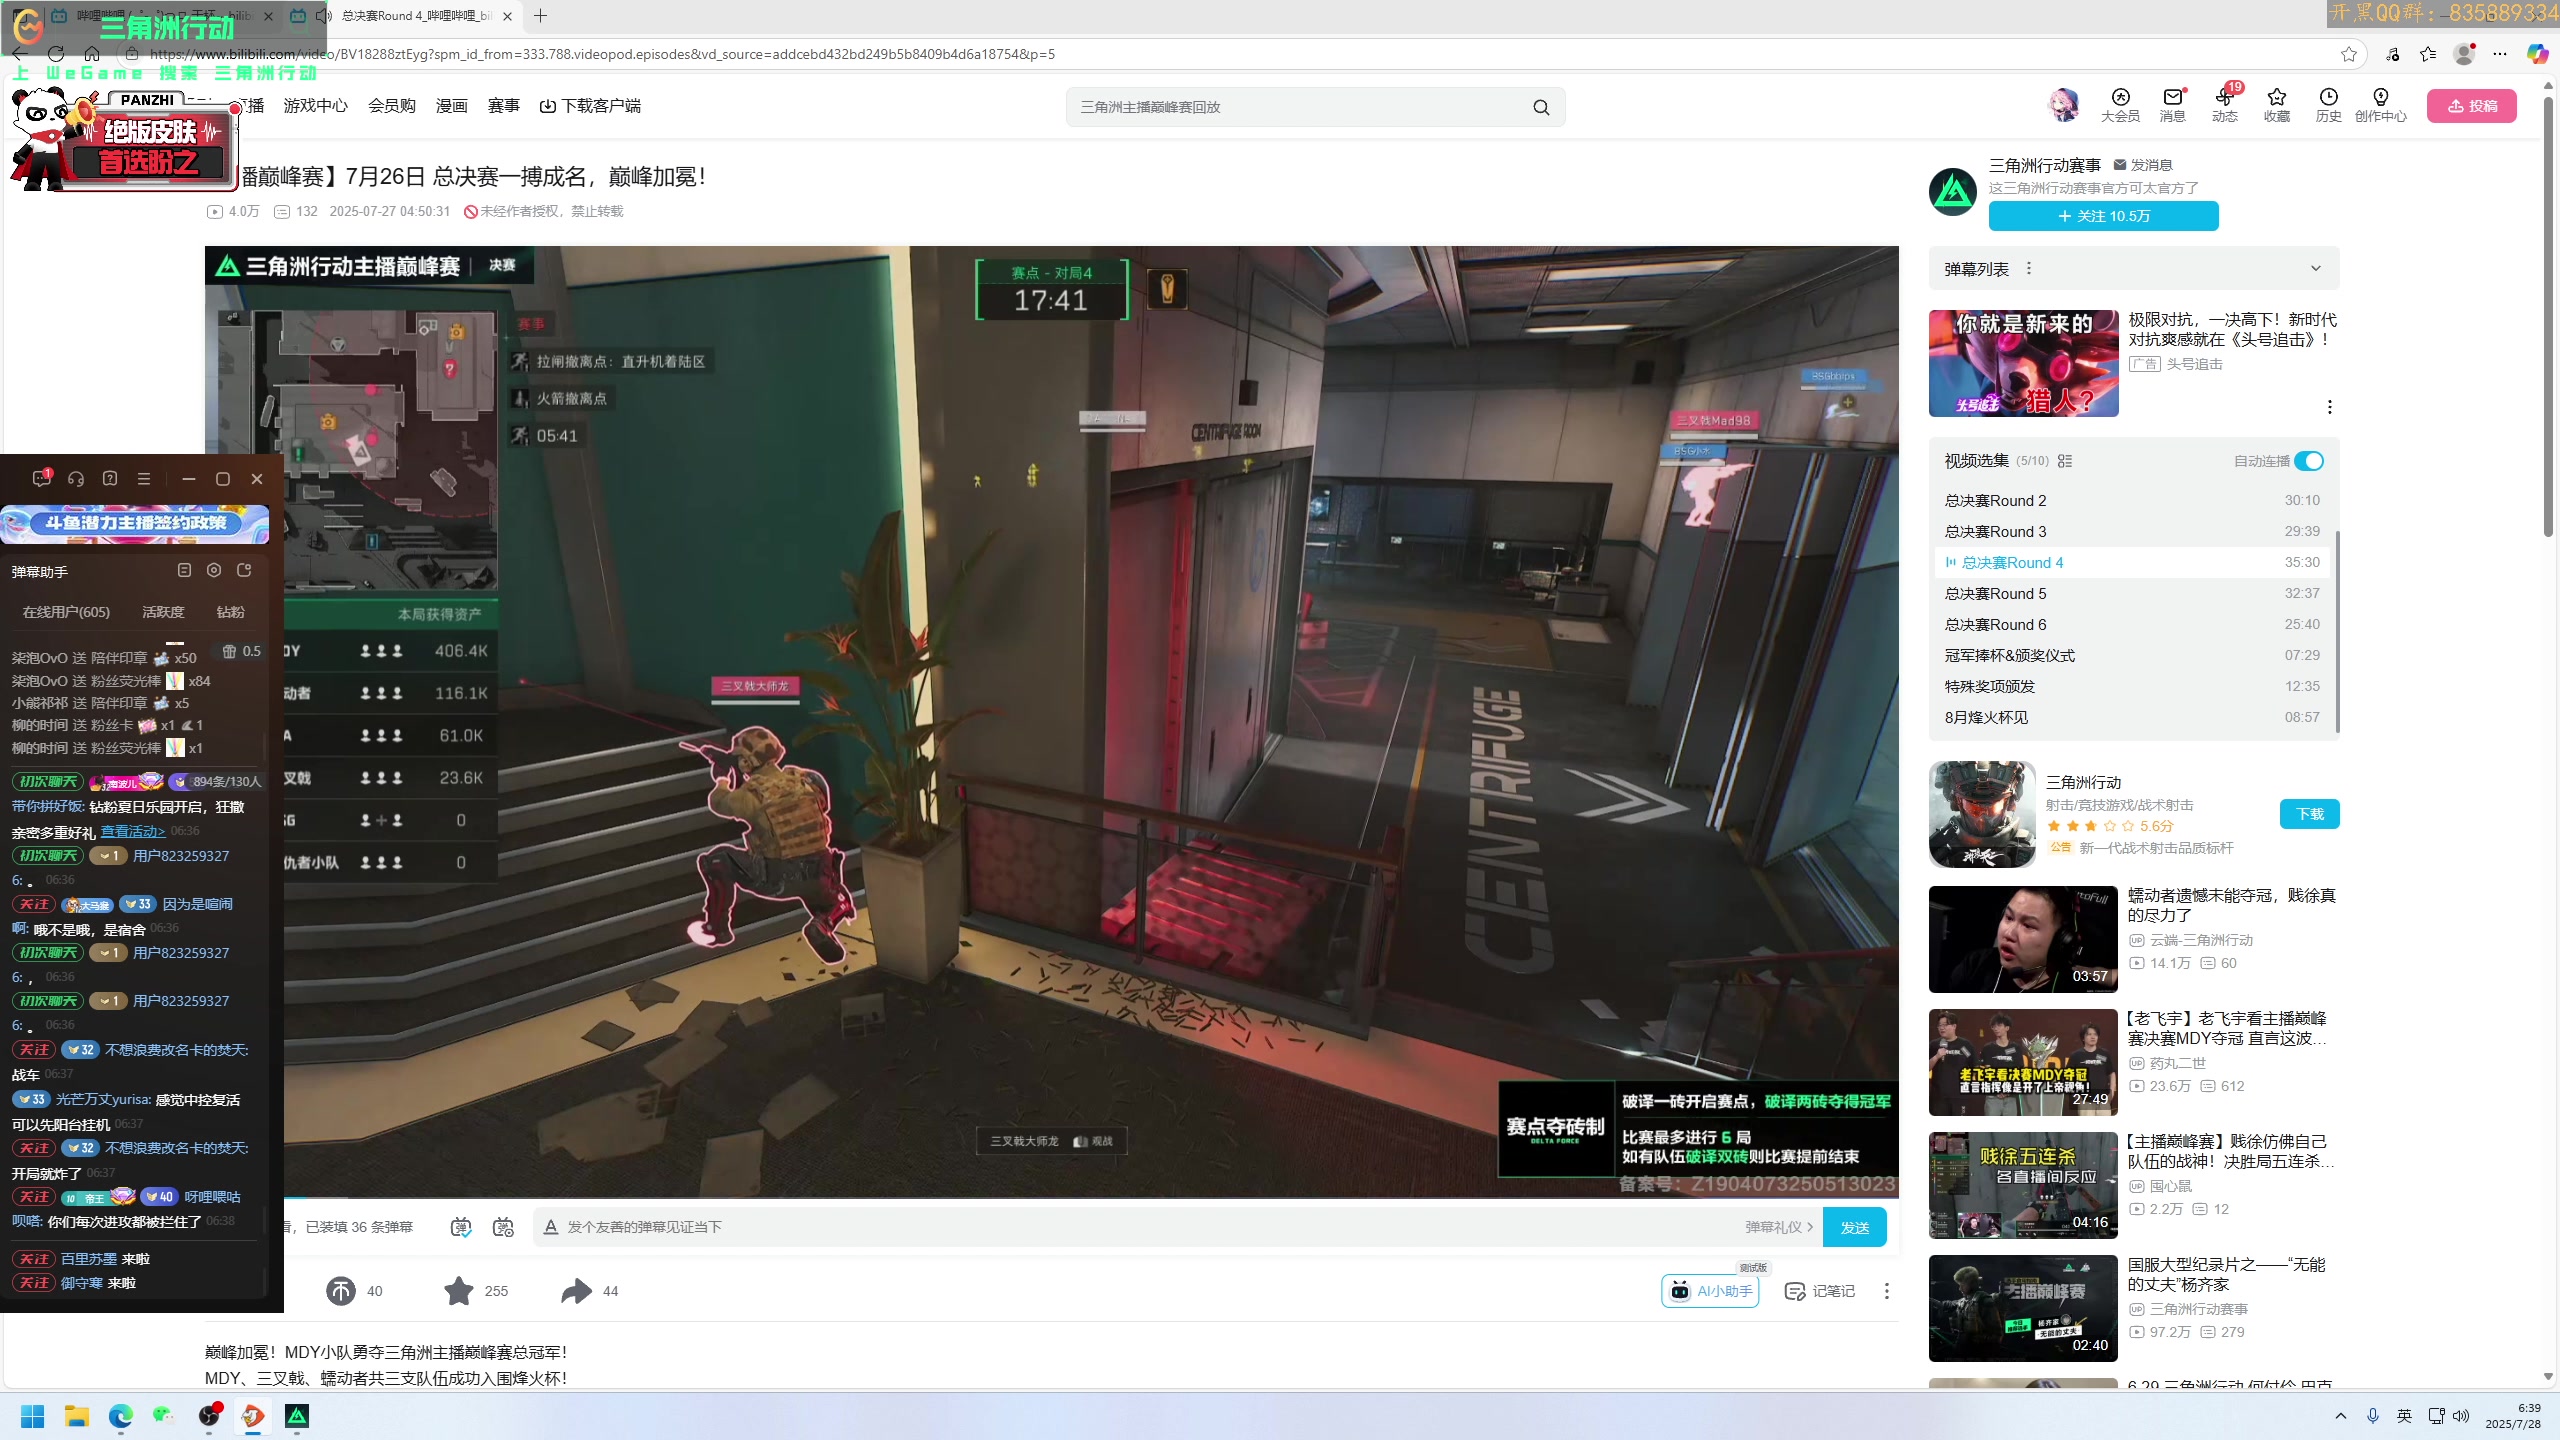Switch to 钻粉 tab in assistant

(230, 612)
